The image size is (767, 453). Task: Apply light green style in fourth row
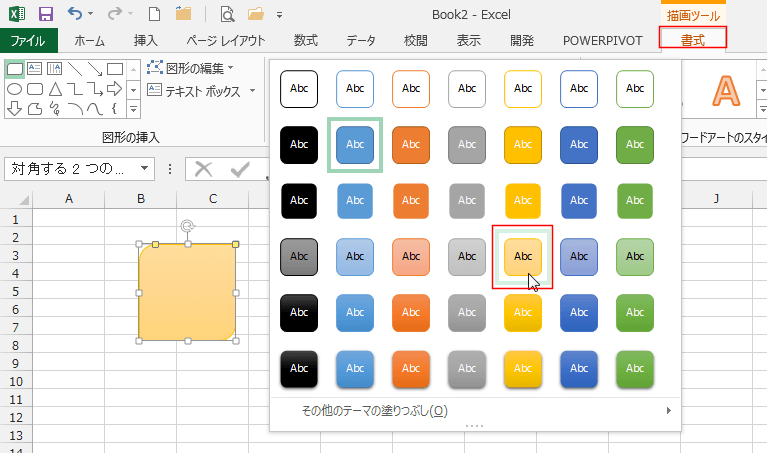click(x=635, y=257)
